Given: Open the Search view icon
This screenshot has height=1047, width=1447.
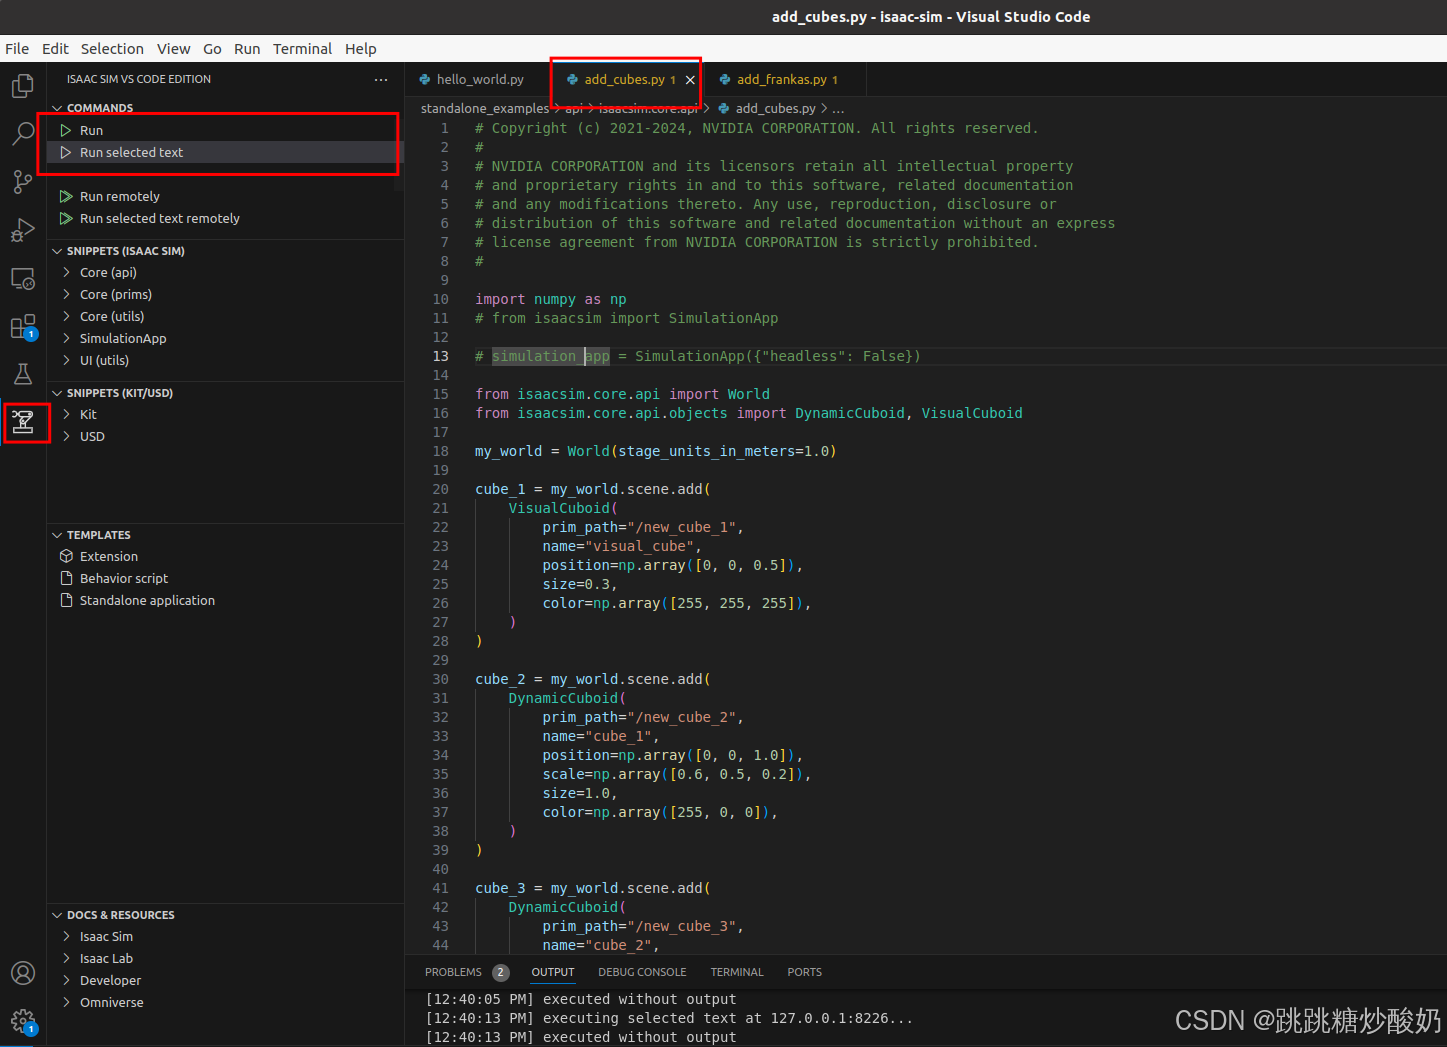Looking at the screenshot, I should (22, 133).
